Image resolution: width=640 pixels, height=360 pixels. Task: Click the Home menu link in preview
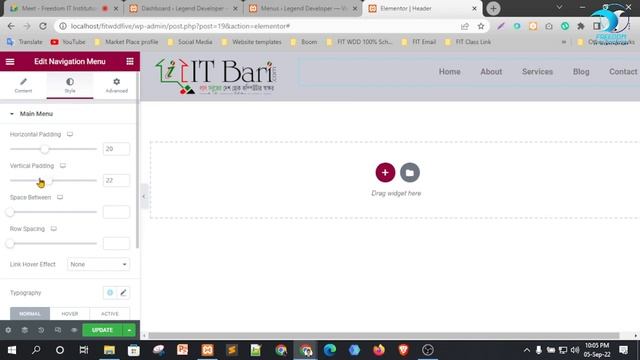[x=449, y=71]
